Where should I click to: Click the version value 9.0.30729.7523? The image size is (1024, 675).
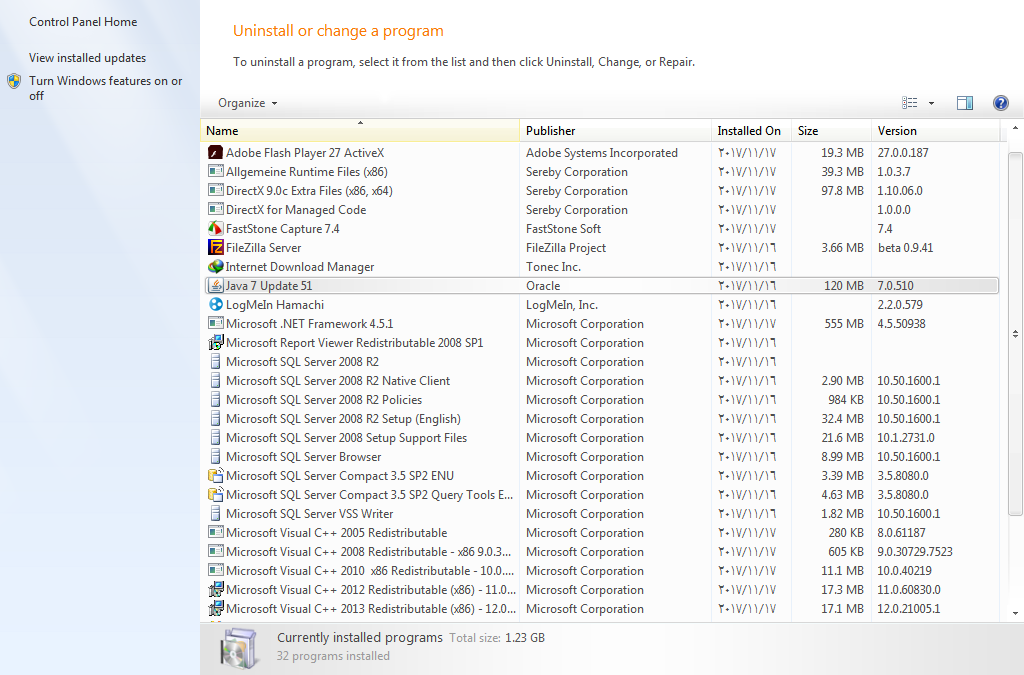pyautogui.click(x=914, y=552)
